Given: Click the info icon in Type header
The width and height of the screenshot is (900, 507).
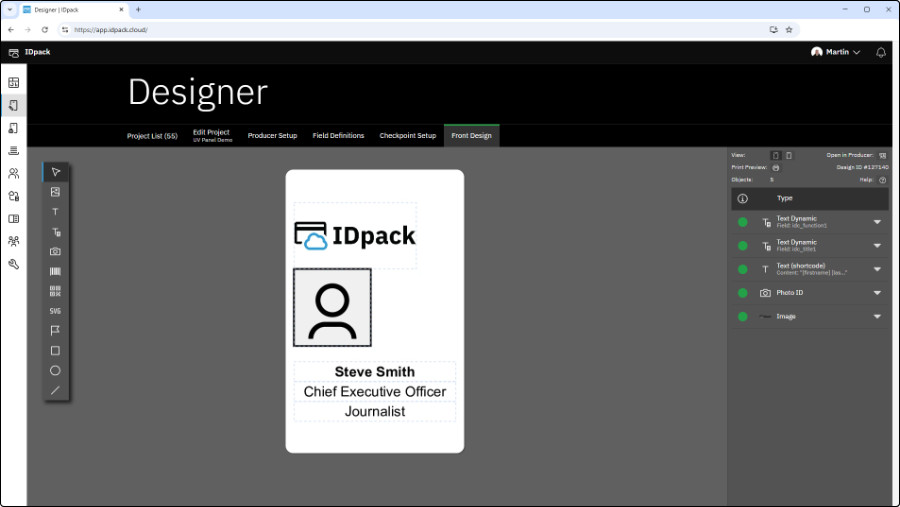Looking at the screenshot, I should (x=742, y=199).
